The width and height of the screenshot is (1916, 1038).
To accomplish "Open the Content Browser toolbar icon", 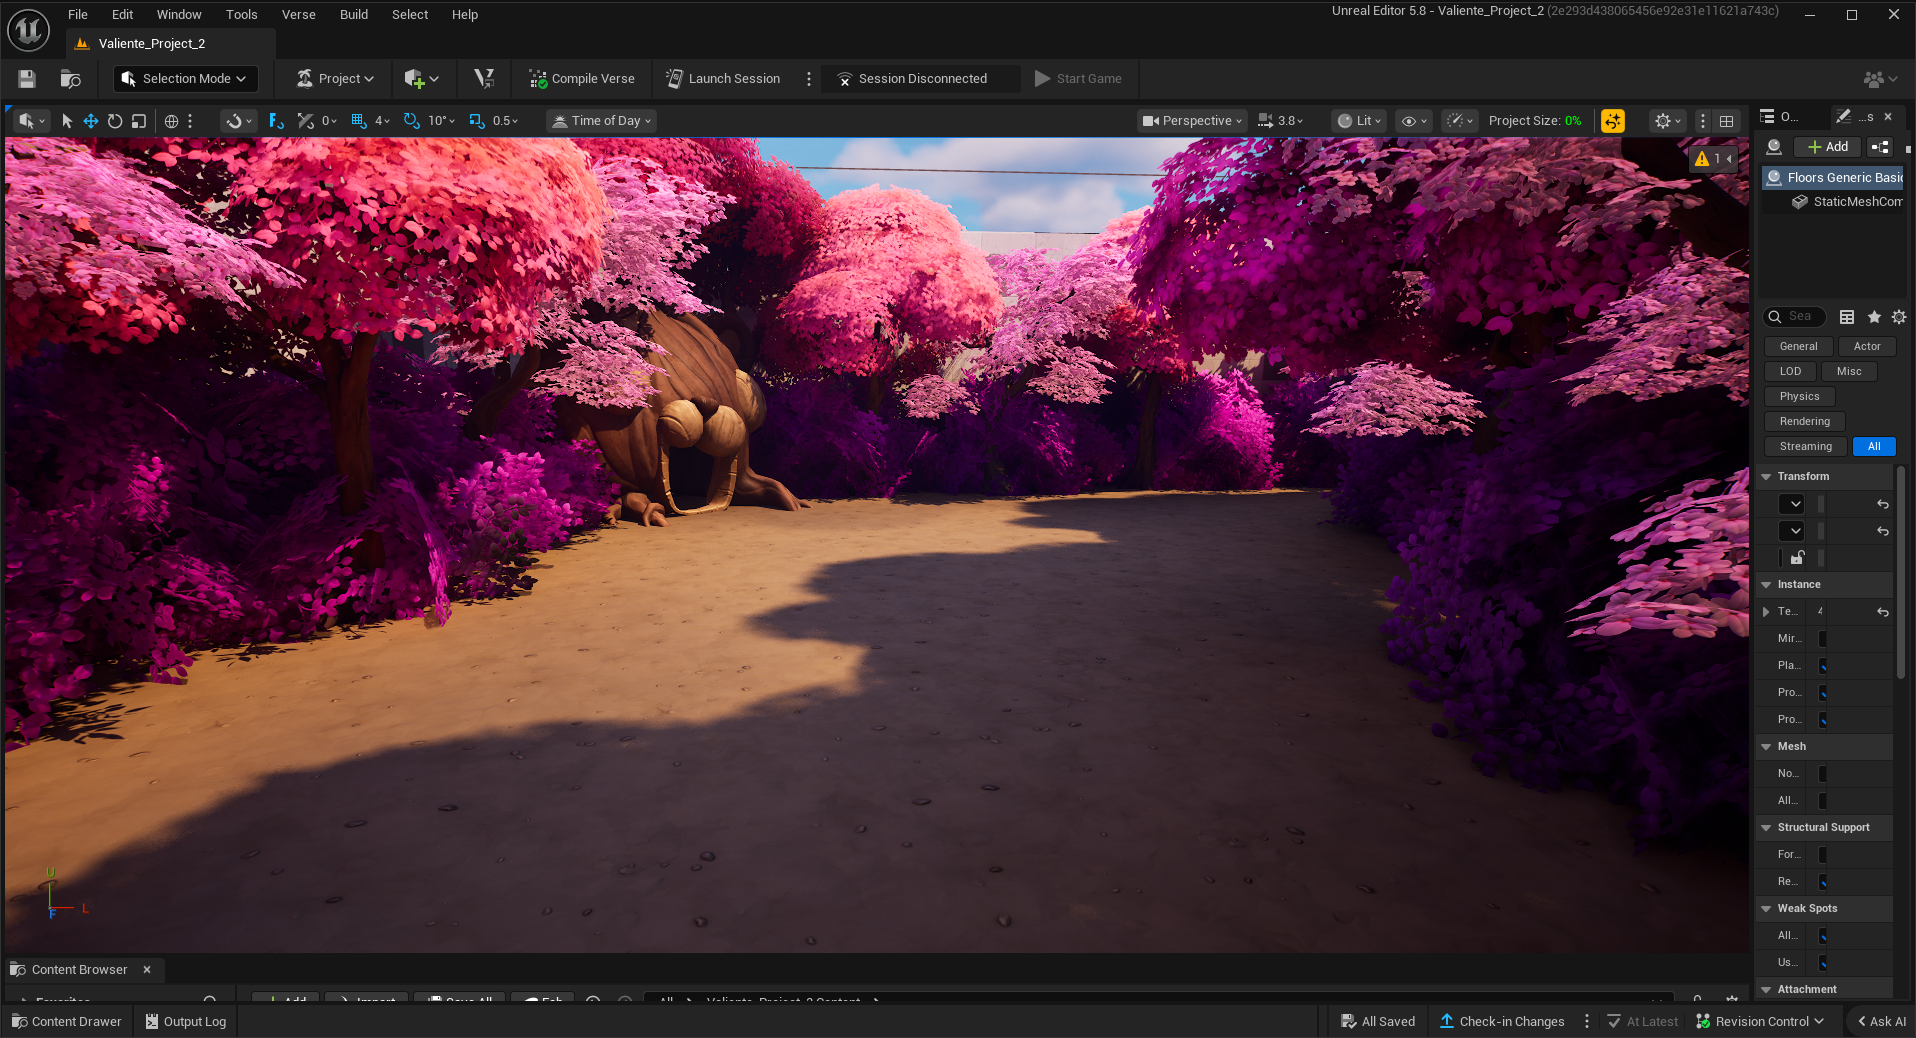I will 70,79.
